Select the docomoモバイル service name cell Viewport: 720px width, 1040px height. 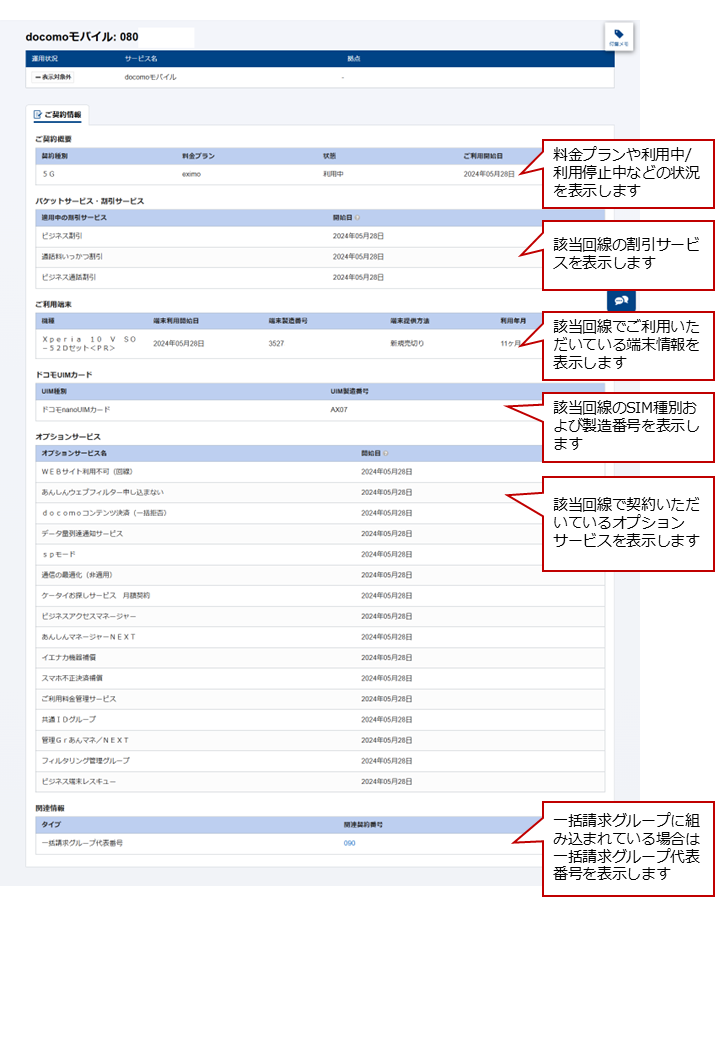pyautogui.click(x=150, y=77)
